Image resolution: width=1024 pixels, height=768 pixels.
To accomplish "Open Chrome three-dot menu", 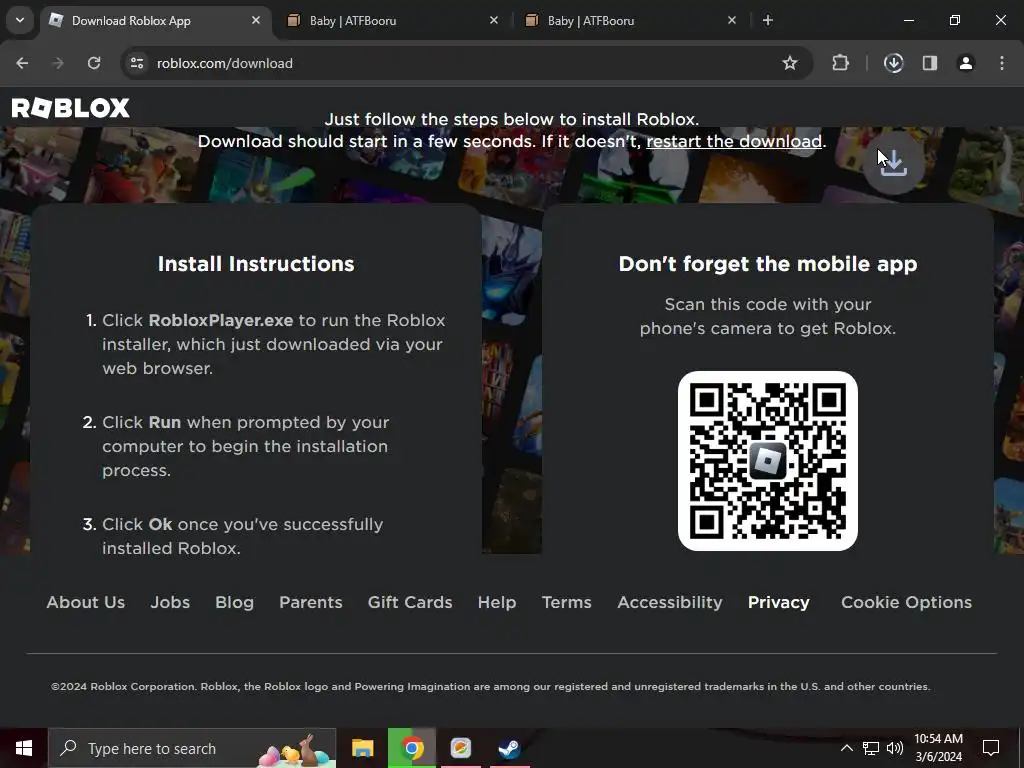I will coord(1002,63).
